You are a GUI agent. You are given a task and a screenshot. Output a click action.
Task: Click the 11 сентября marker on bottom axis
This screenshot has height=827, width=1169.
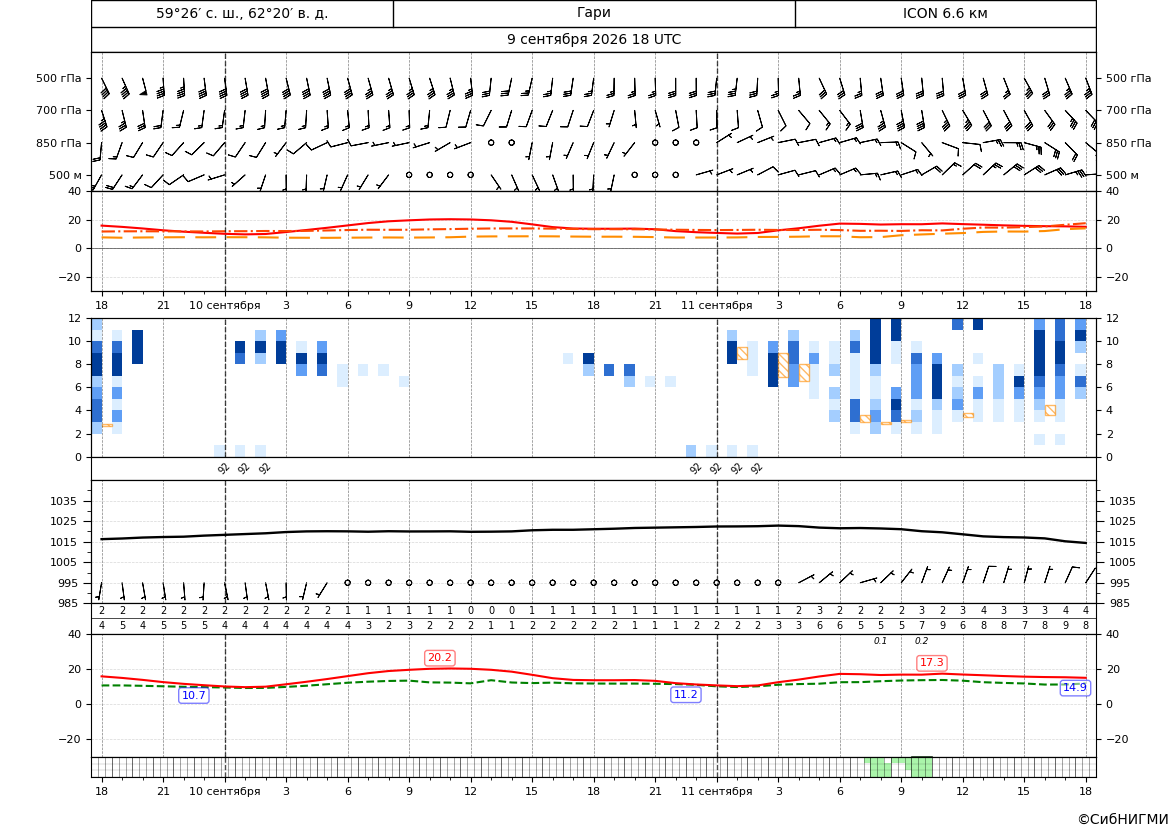click(x=717, y=791)
